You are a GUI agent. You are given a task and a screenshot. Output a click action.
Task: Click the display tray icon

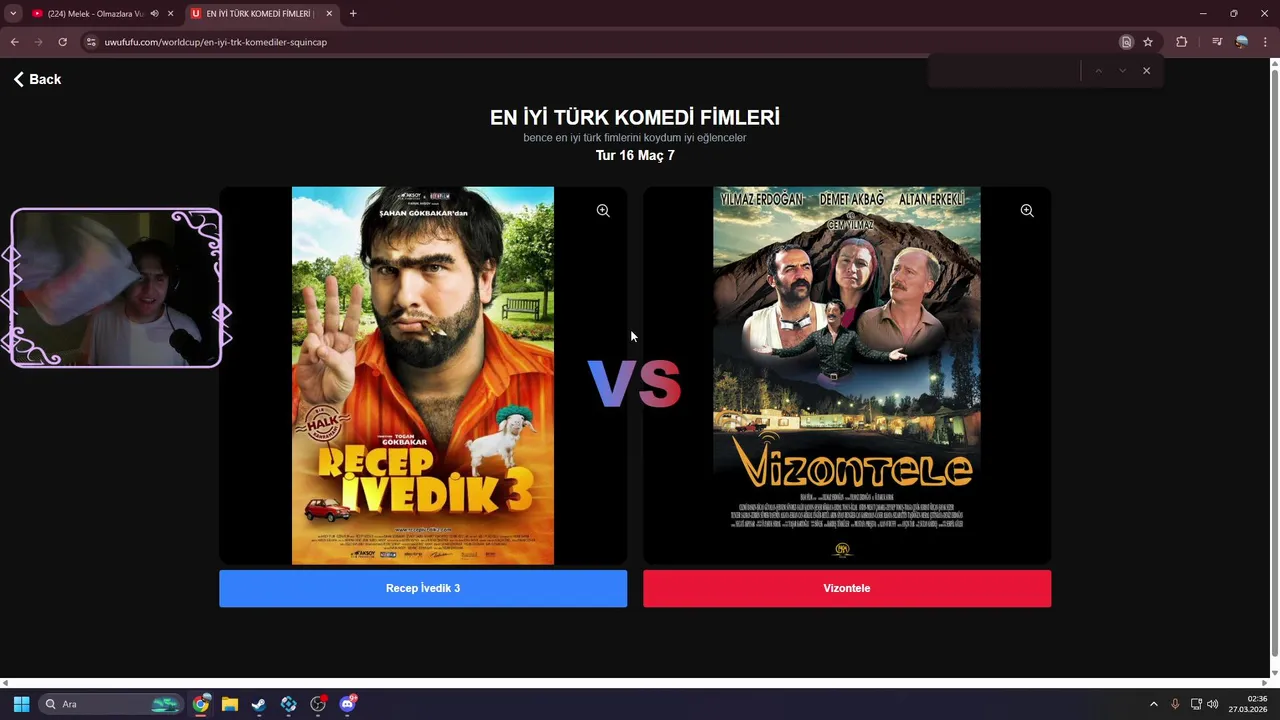(1196, 704)
